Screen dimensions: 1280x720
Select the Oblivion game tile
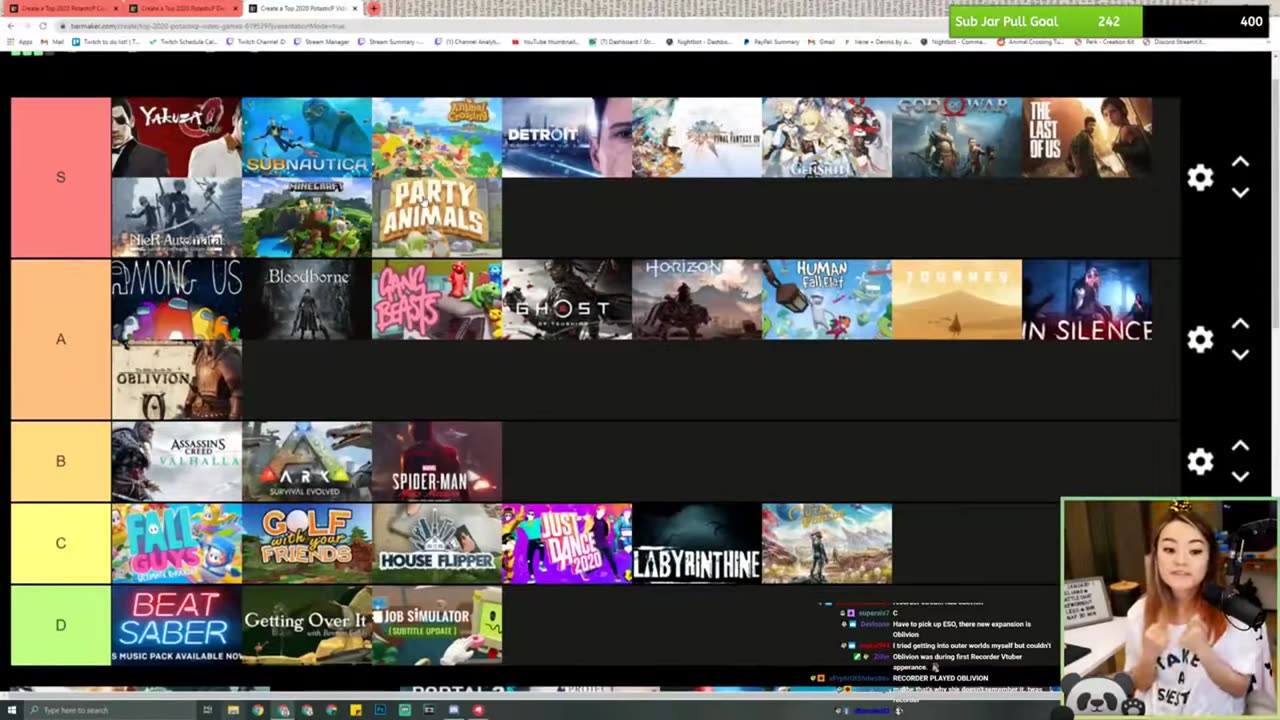(177, 380)
